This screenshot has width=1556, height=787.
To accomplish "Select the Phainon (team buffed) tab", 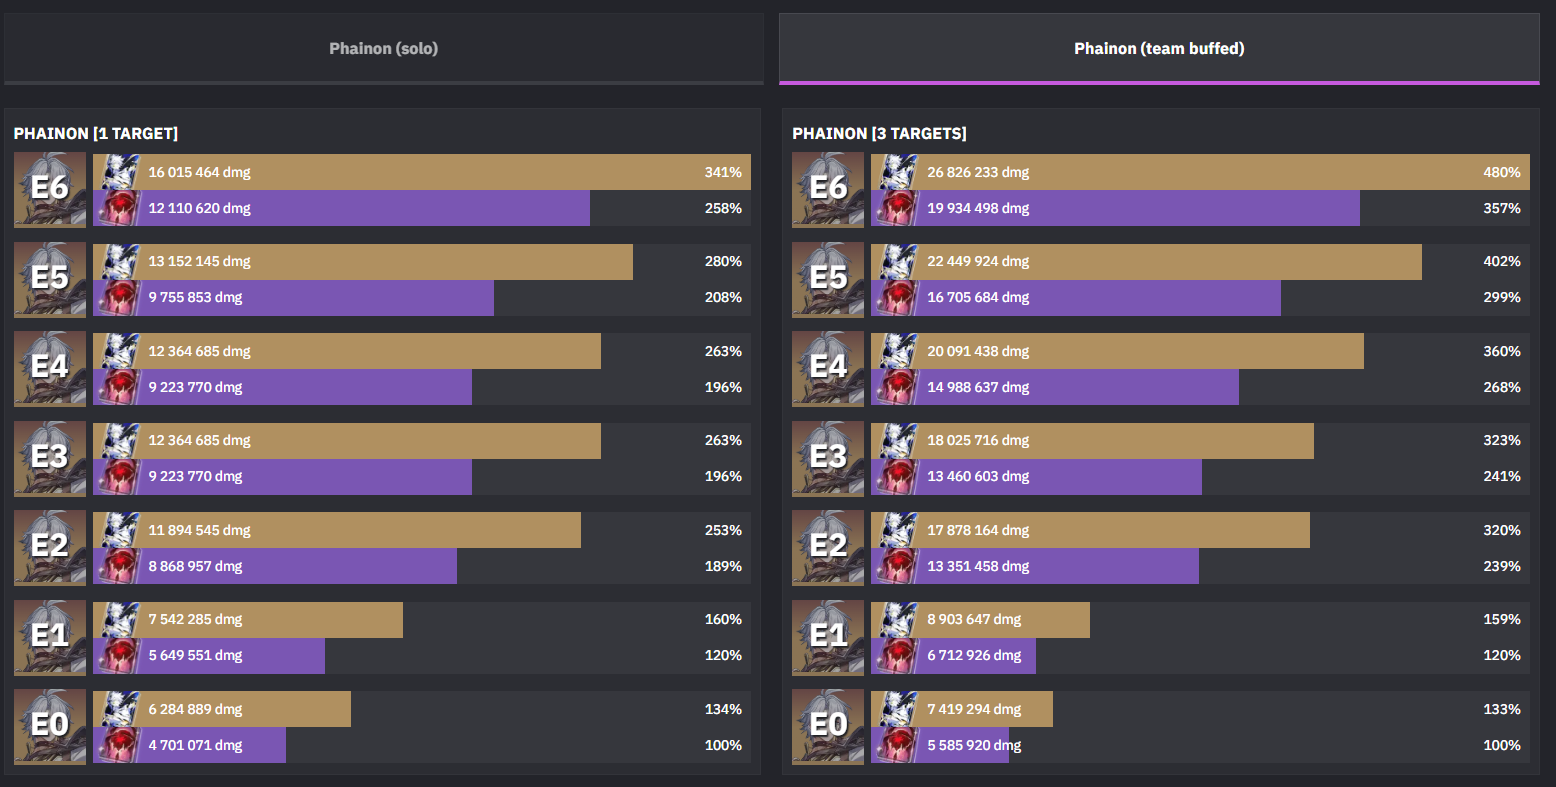I will point(1158,48).
